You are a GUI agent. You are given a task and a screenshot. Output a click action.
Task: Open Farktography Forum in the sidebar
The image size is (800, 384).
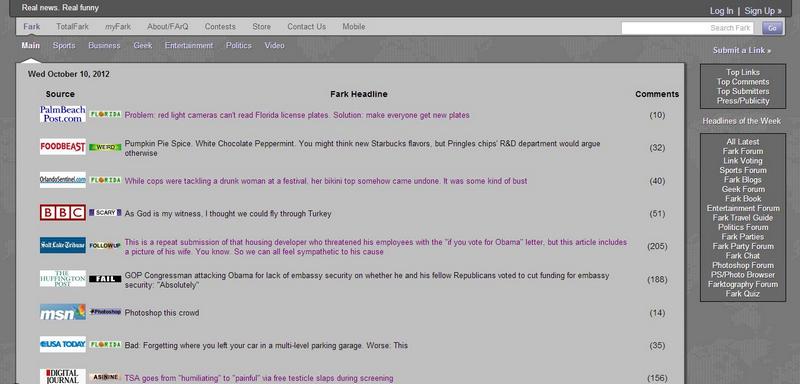tap(743, 284)
